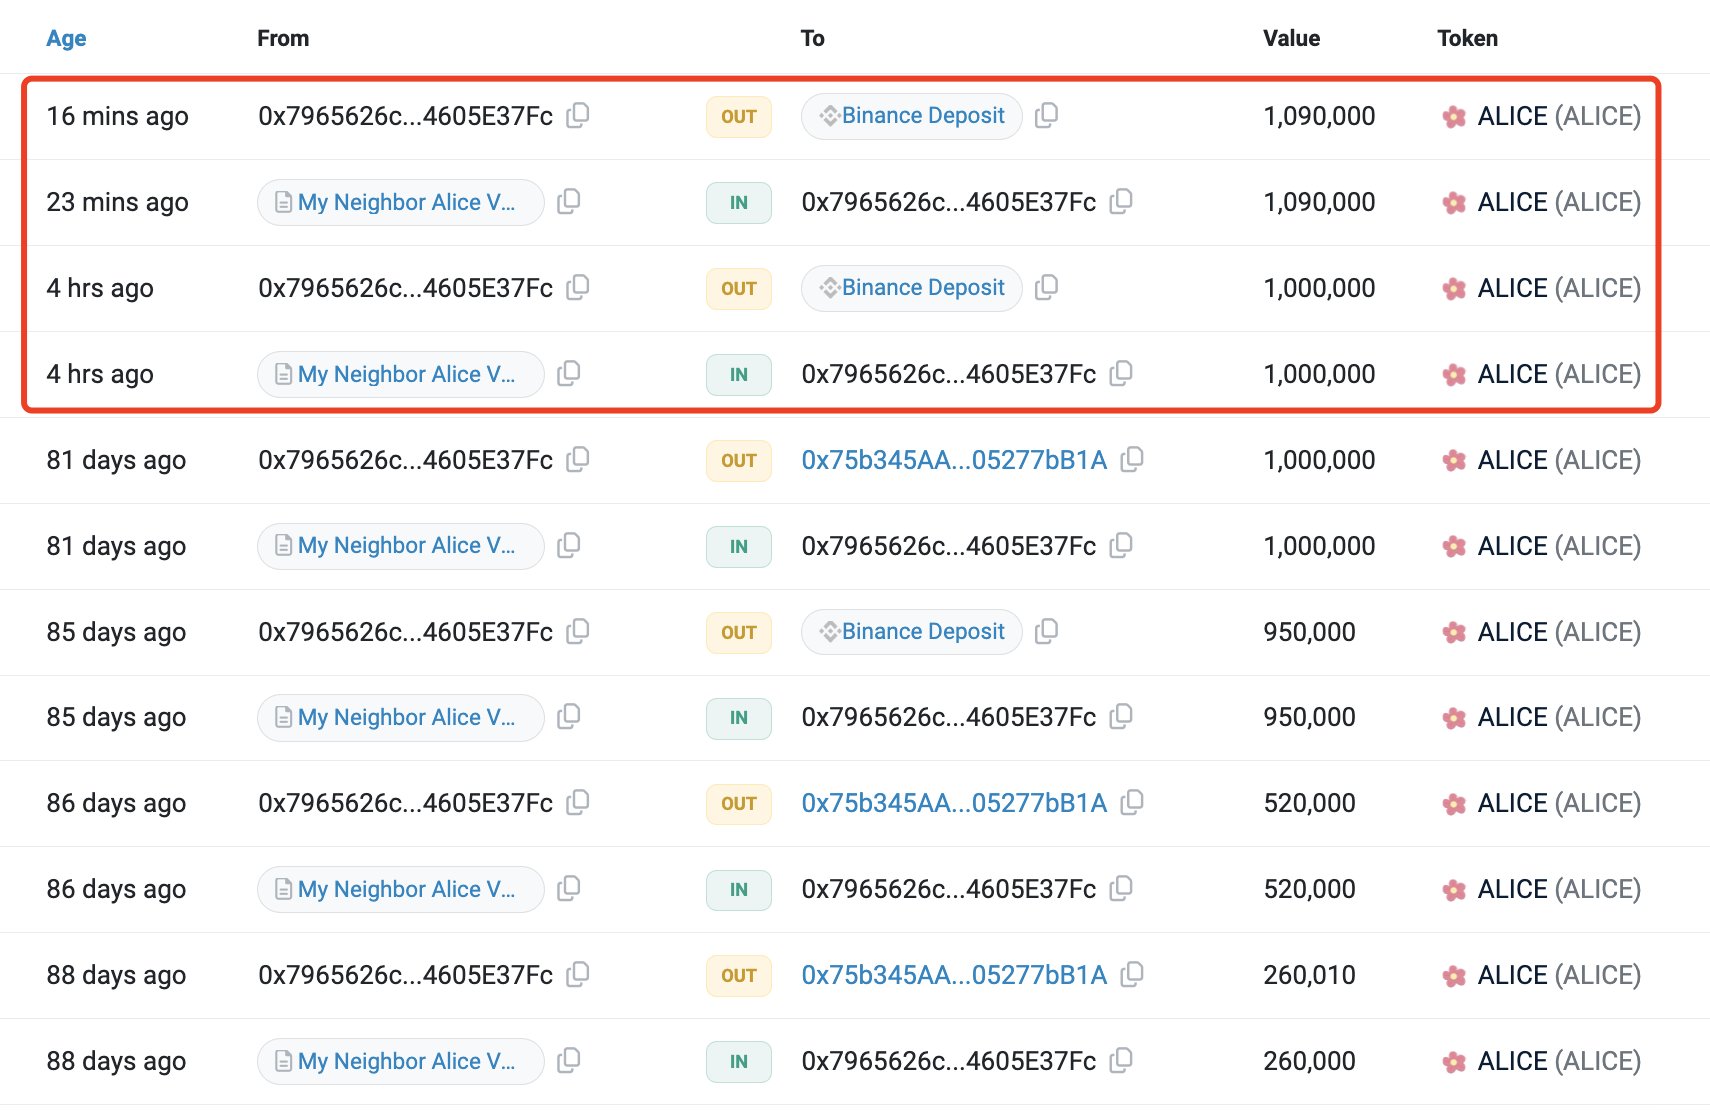The height and width of the screenshot is (1110, 1710).
Task: Copy My Neighbor Alice address in 23 mins ago row
Action: coord(569,202)
